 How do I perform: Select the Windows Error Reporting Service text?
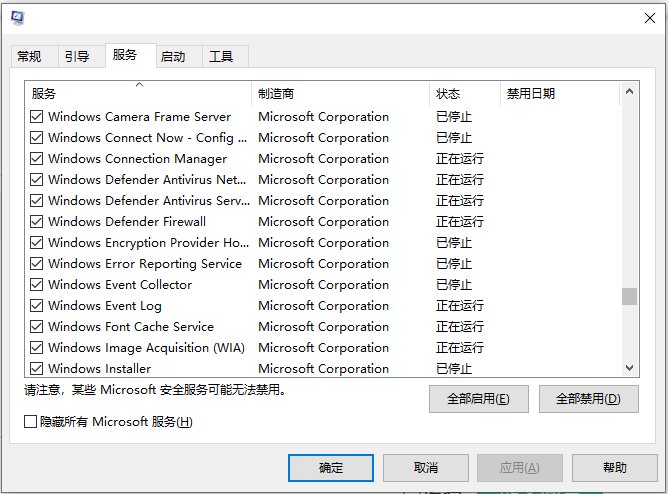point(145,264)
